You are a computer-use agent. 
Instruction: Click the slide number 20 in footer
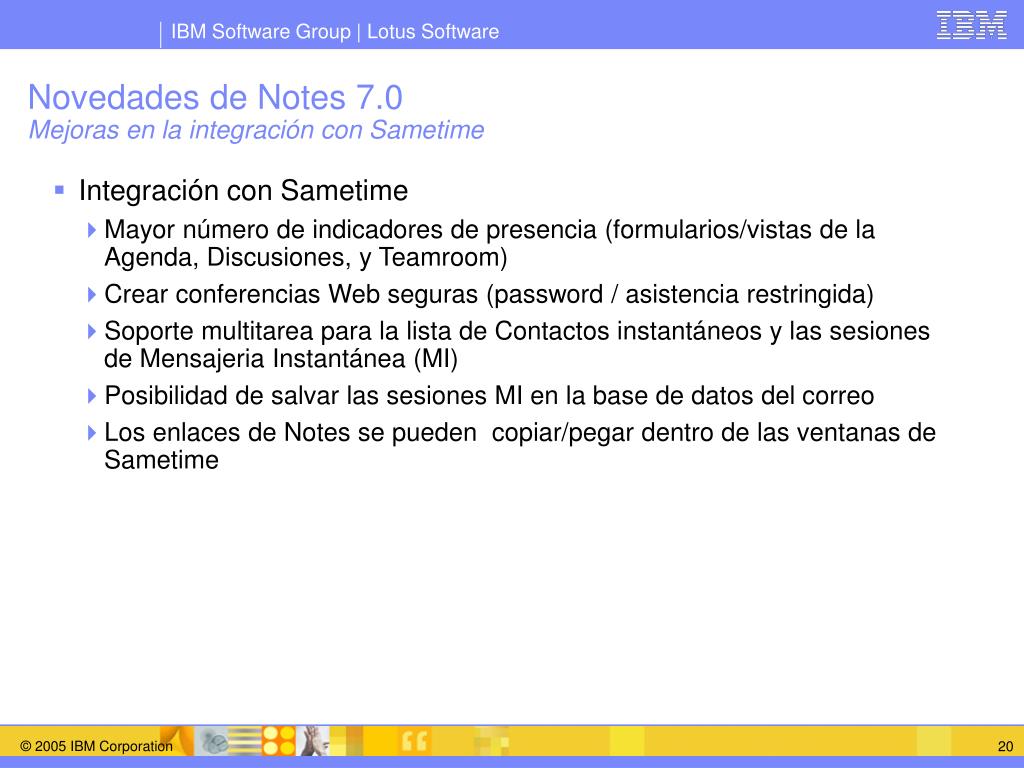tap(1005, 746)
